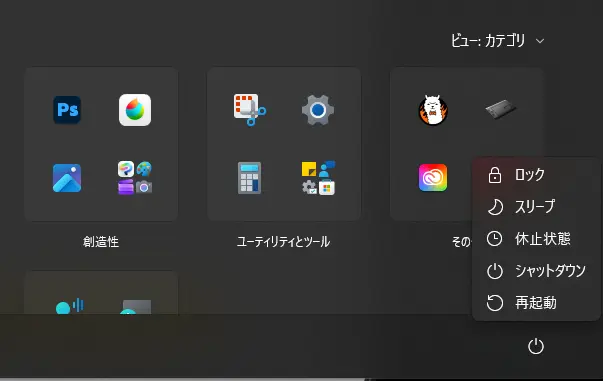Image resolution: width=603 pixels, height=381 pixels.
Task: Open the Settings gear app
Action: click(x=318, y=110)
